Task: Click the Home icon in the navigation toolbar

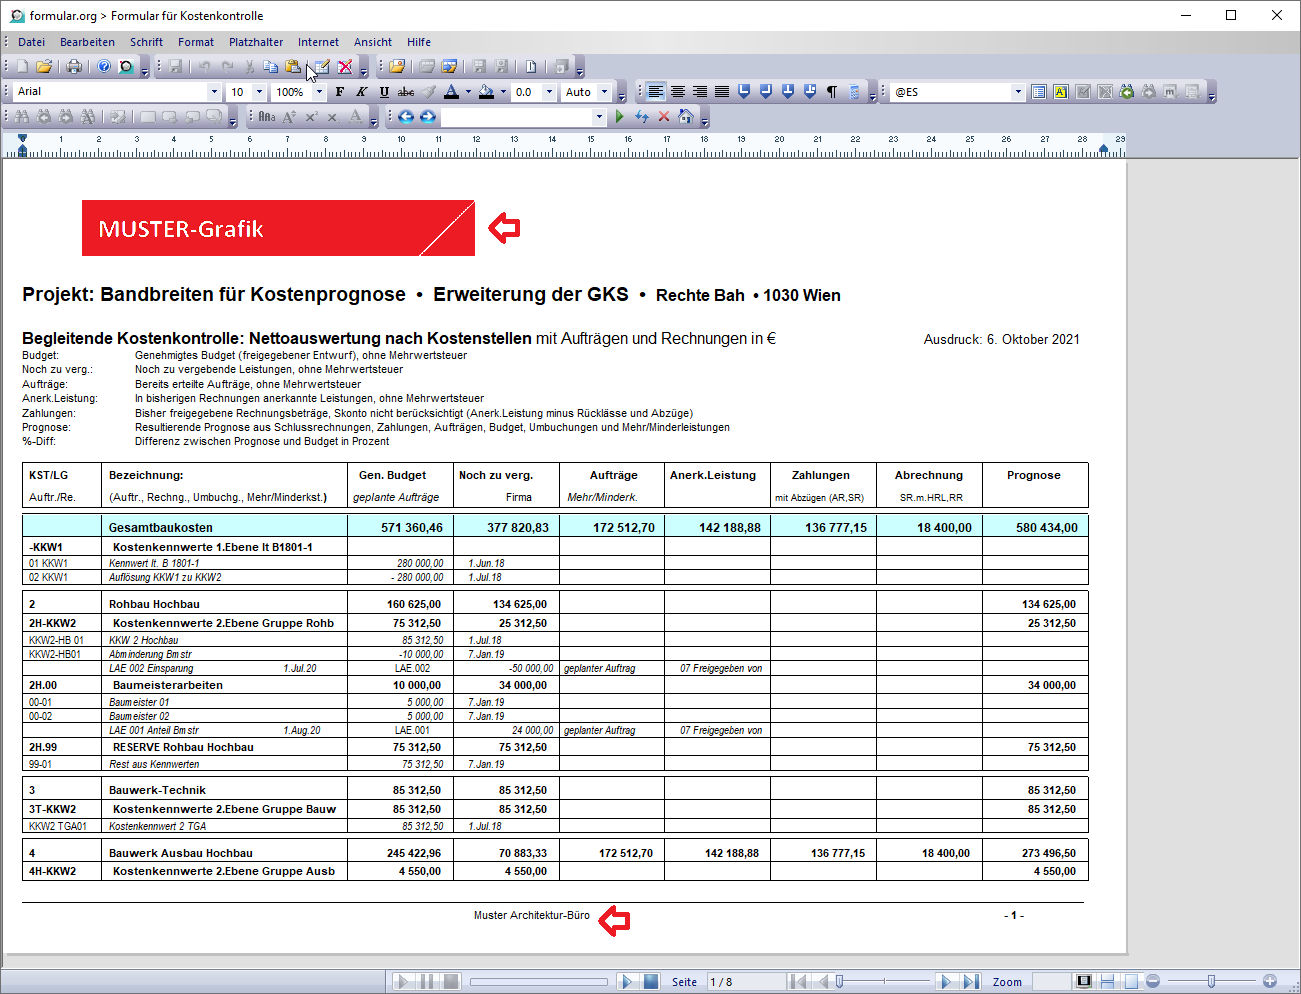Action: pyautogui.click(x=686, y=117)
